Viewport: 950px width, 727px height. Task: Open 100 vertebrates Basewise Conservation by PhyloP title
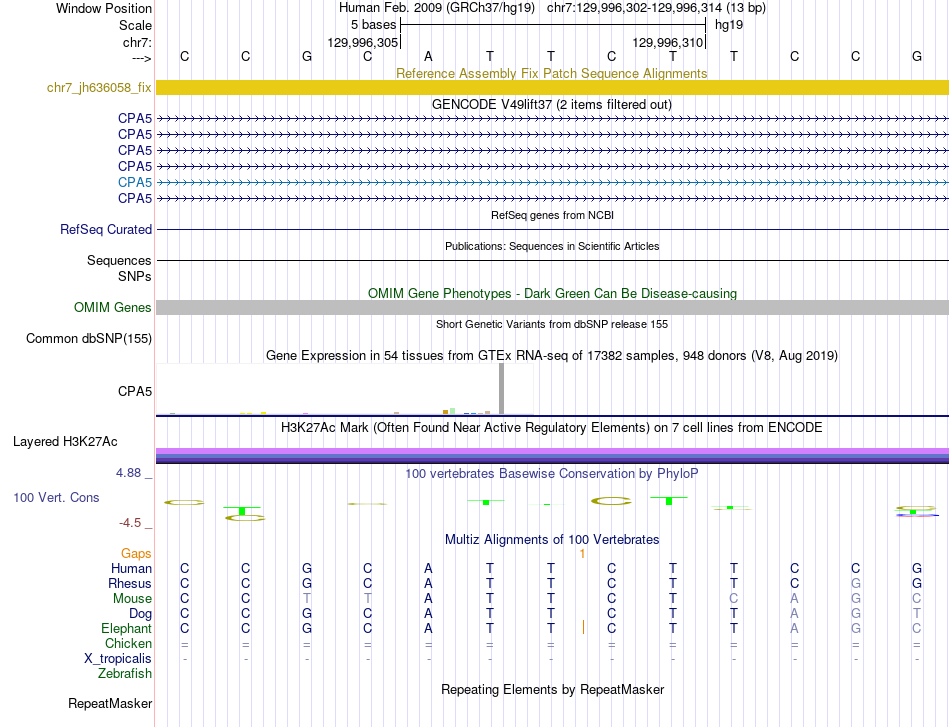tap(551, 474)
